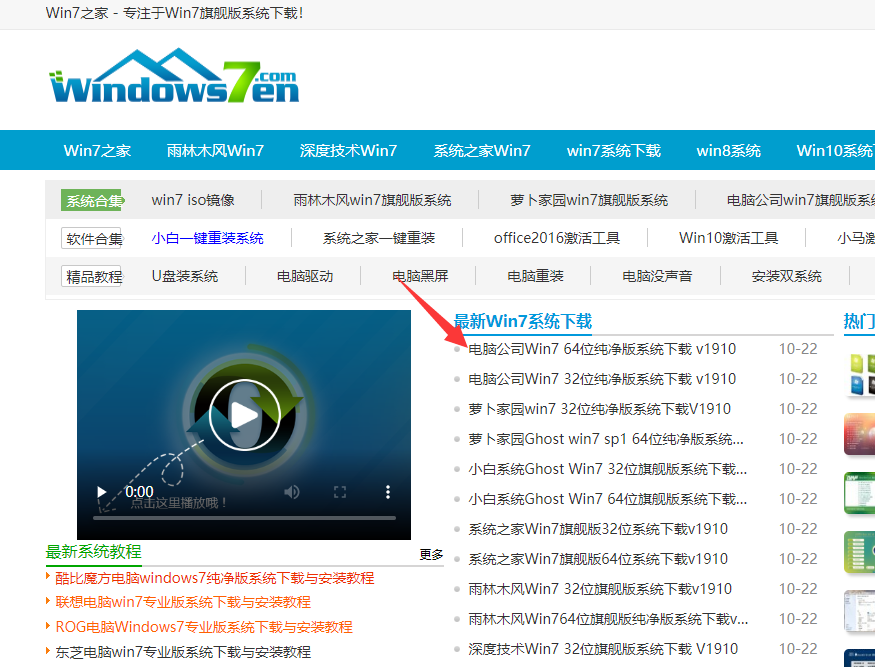Open the 电脑重装 tutorial link
Image resolution: width=875 pixels, height=667 pixels.
[x=535, y=276]
